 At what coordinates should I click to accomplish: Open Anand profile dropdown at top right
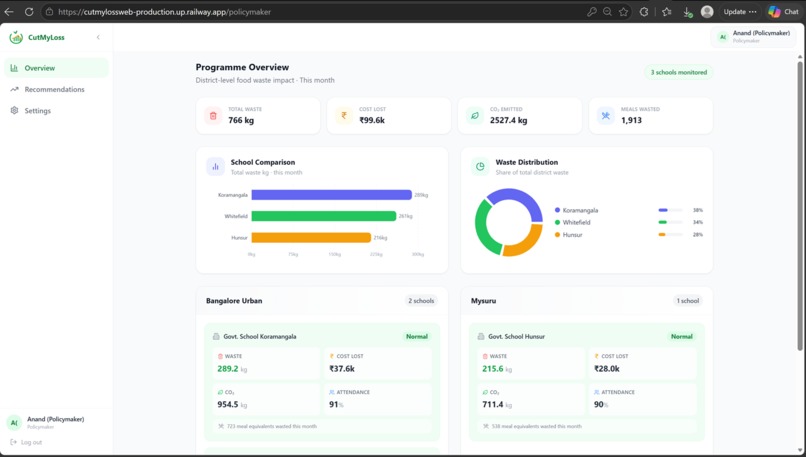coord(754,36)
